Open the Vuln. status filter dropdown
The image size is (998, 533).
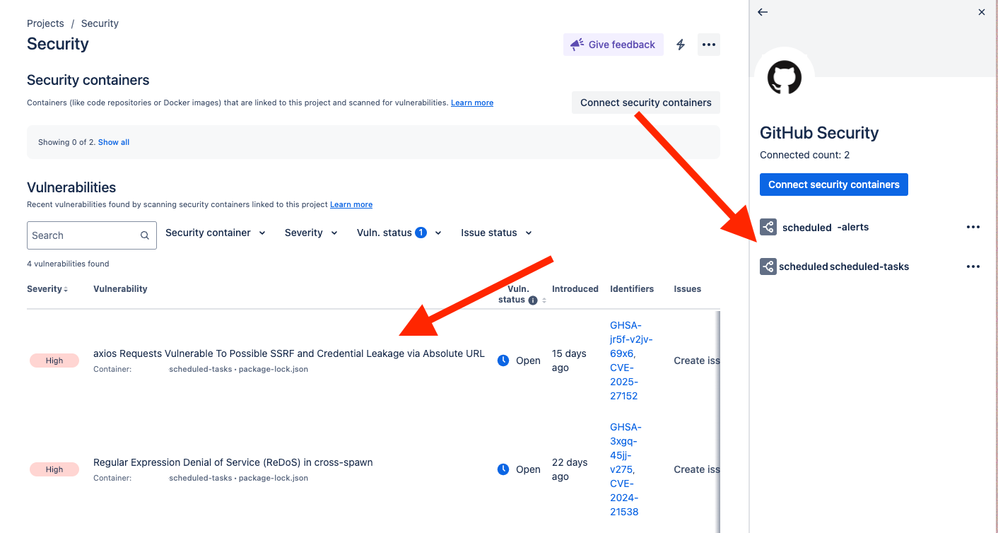point(399,233)
